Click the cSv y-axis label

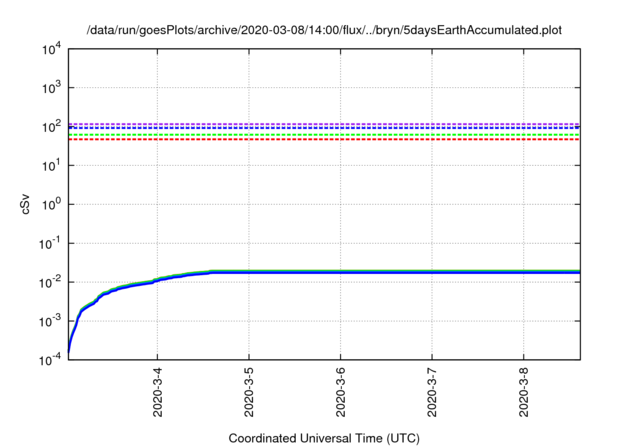pyautogui.click(x=25, y=204)
